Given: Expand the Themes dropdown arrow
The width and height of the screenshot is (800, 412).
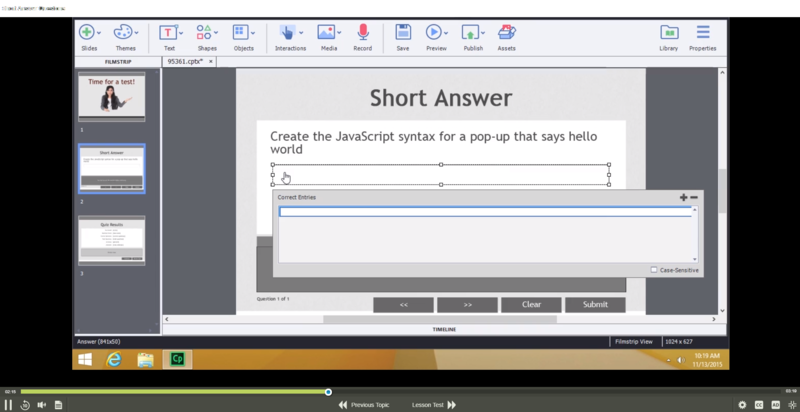Looking at the screenshot, I should tap(136, 33).
